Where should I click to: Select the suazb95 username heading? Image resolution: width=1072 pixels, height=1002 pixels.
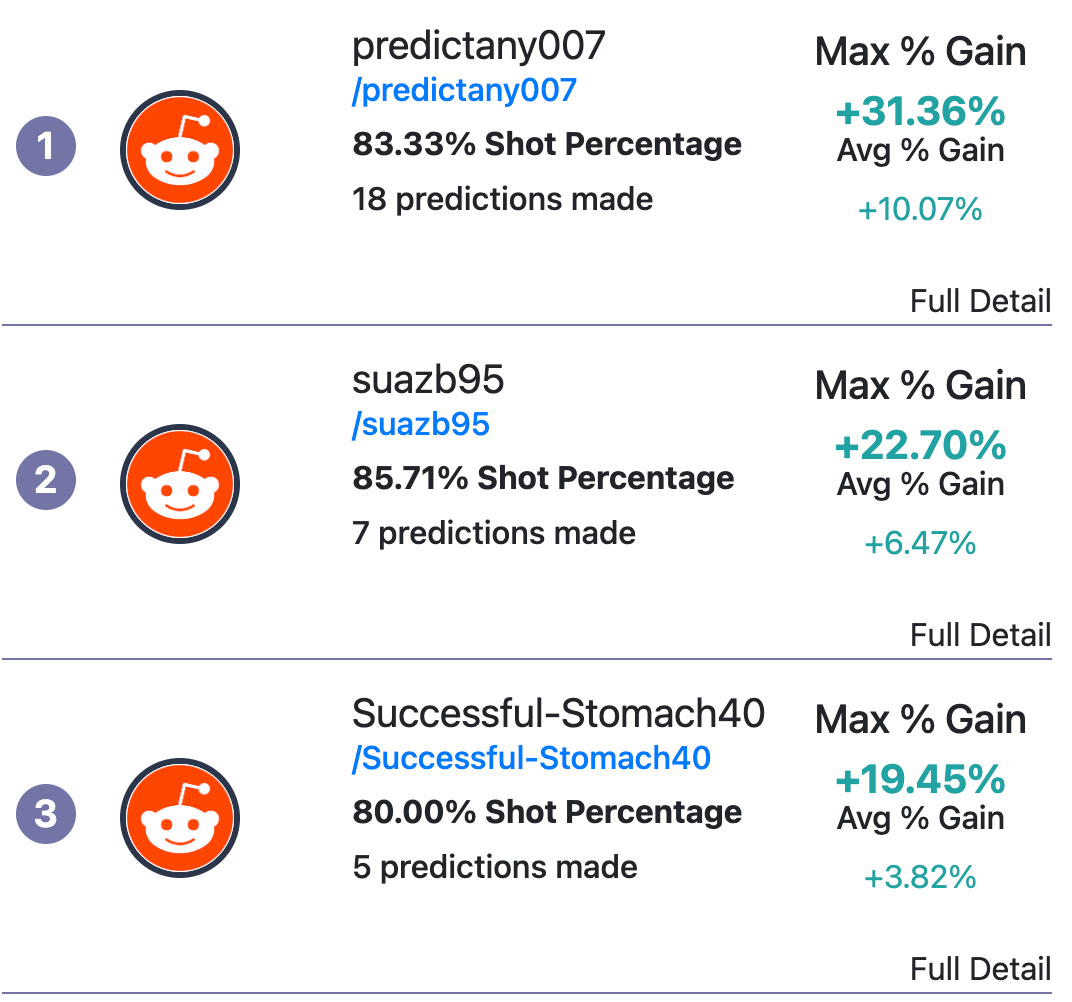[x=428, y=380]
